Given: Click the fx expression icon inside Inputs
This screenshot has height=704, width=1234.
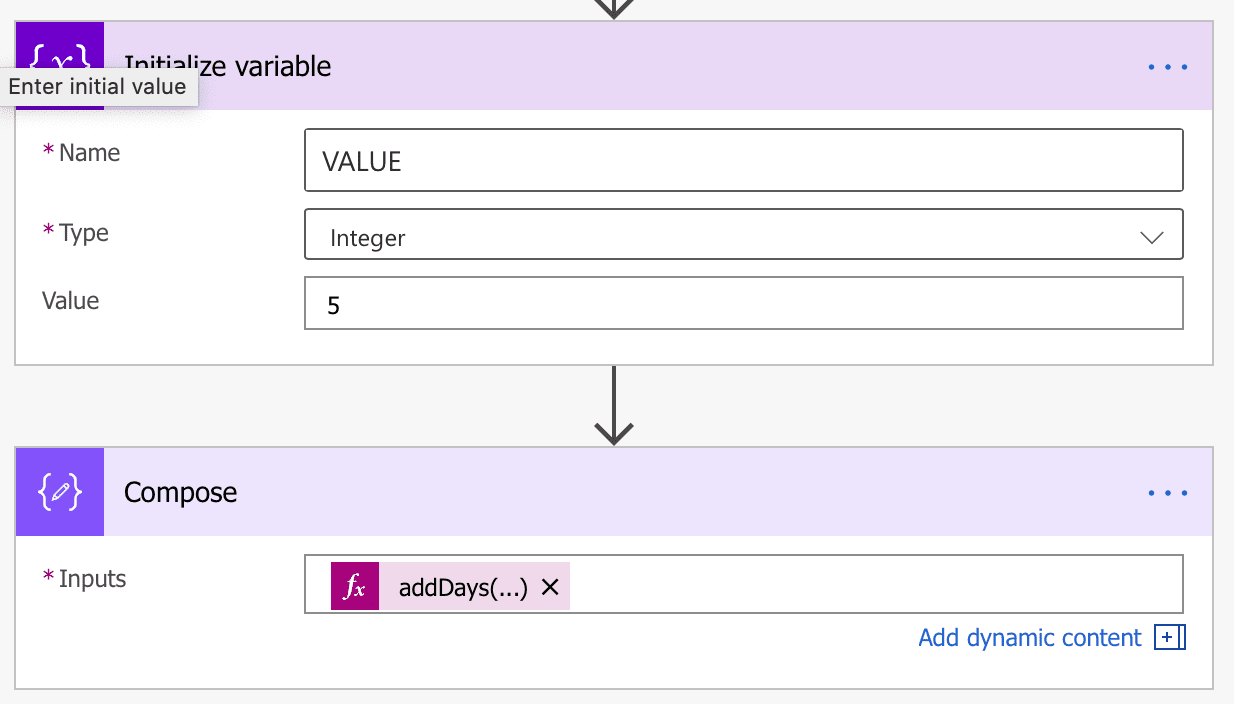Looking at the screenshot, I should (x=354, y=586).
